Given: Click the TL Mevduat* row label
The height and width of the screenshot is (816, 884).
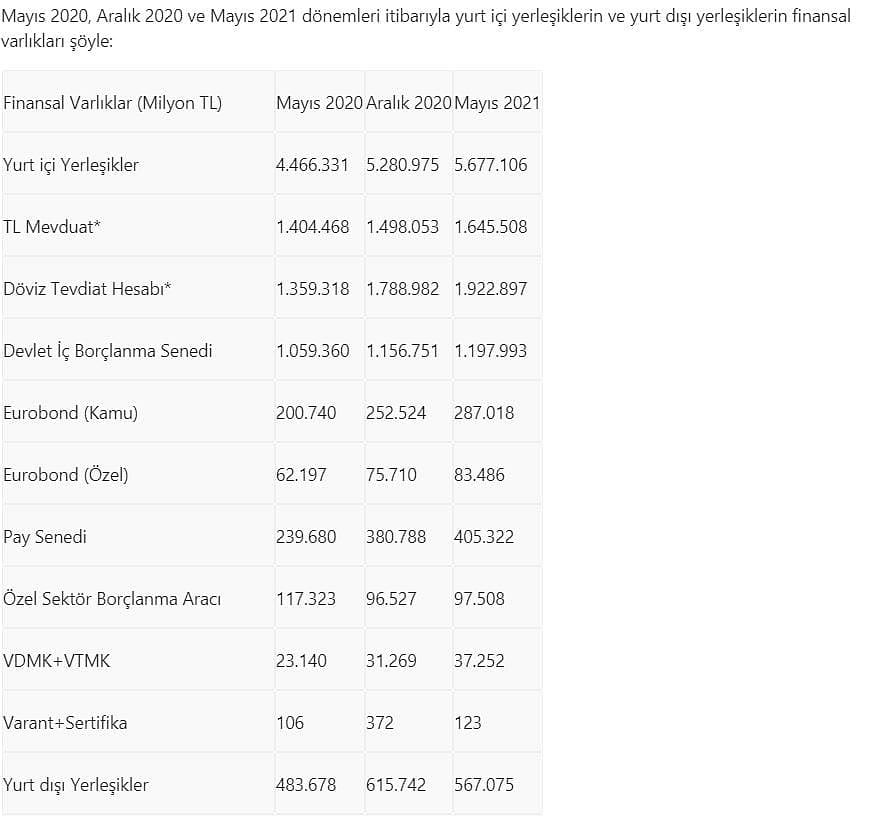Looking at the screenshot, I should [52, 227].
